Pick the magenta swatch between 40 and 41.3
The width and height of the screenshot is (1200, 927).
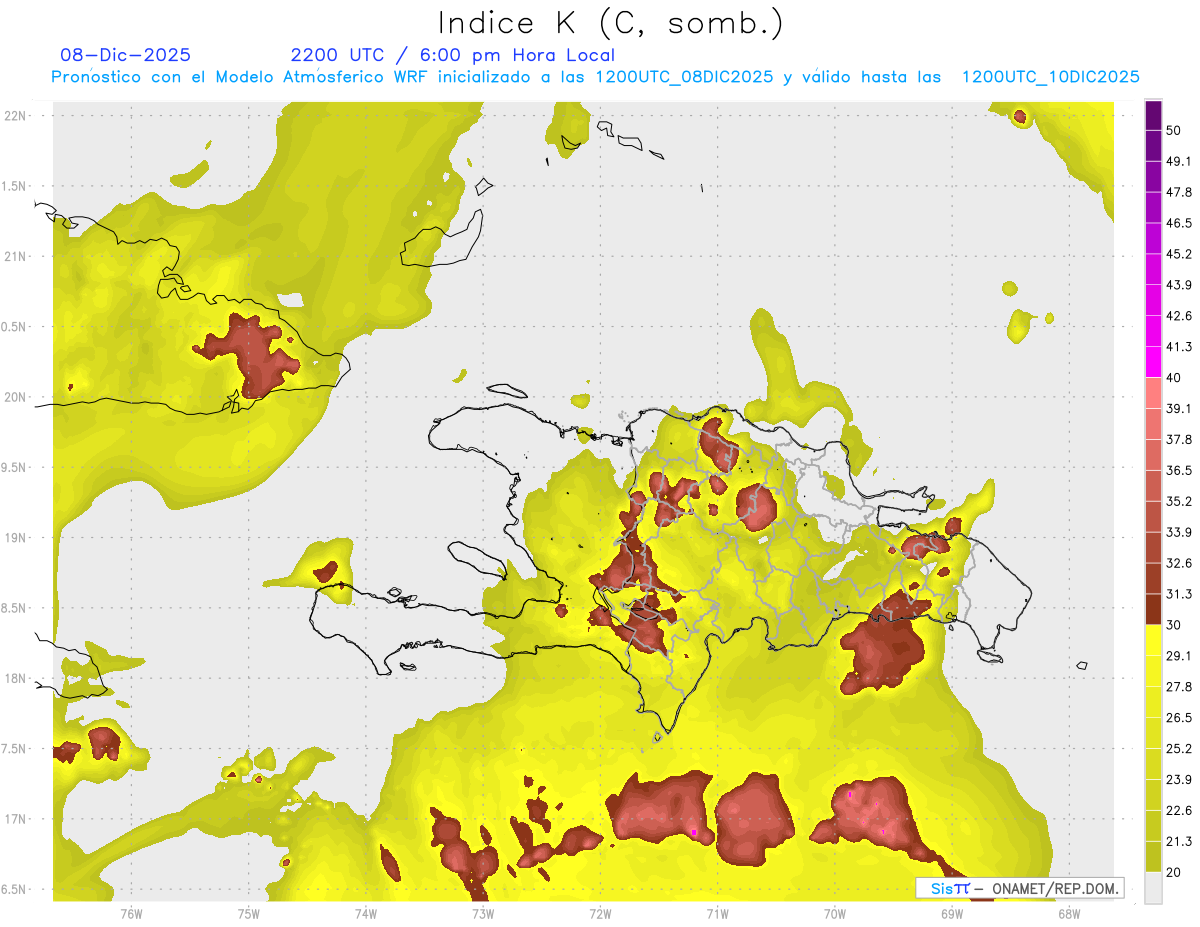coord(1154,362)
